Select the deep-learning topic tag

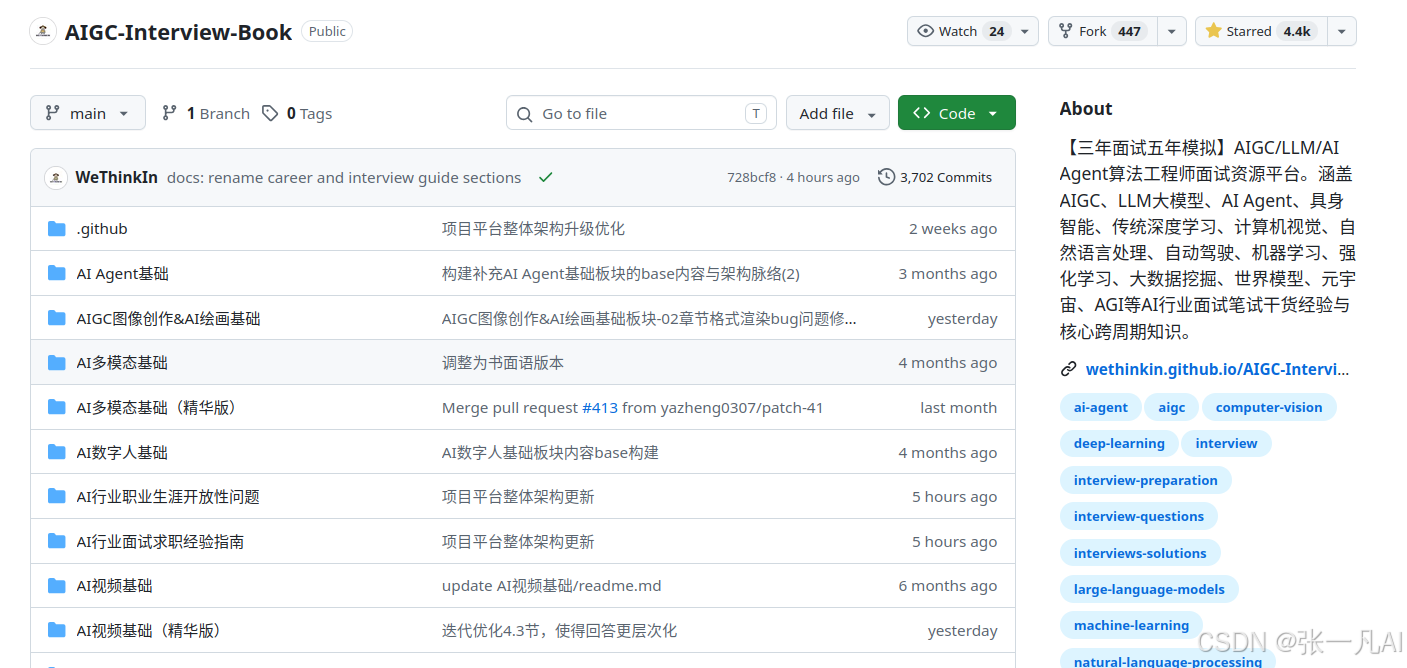click(x=1119, y=443)
